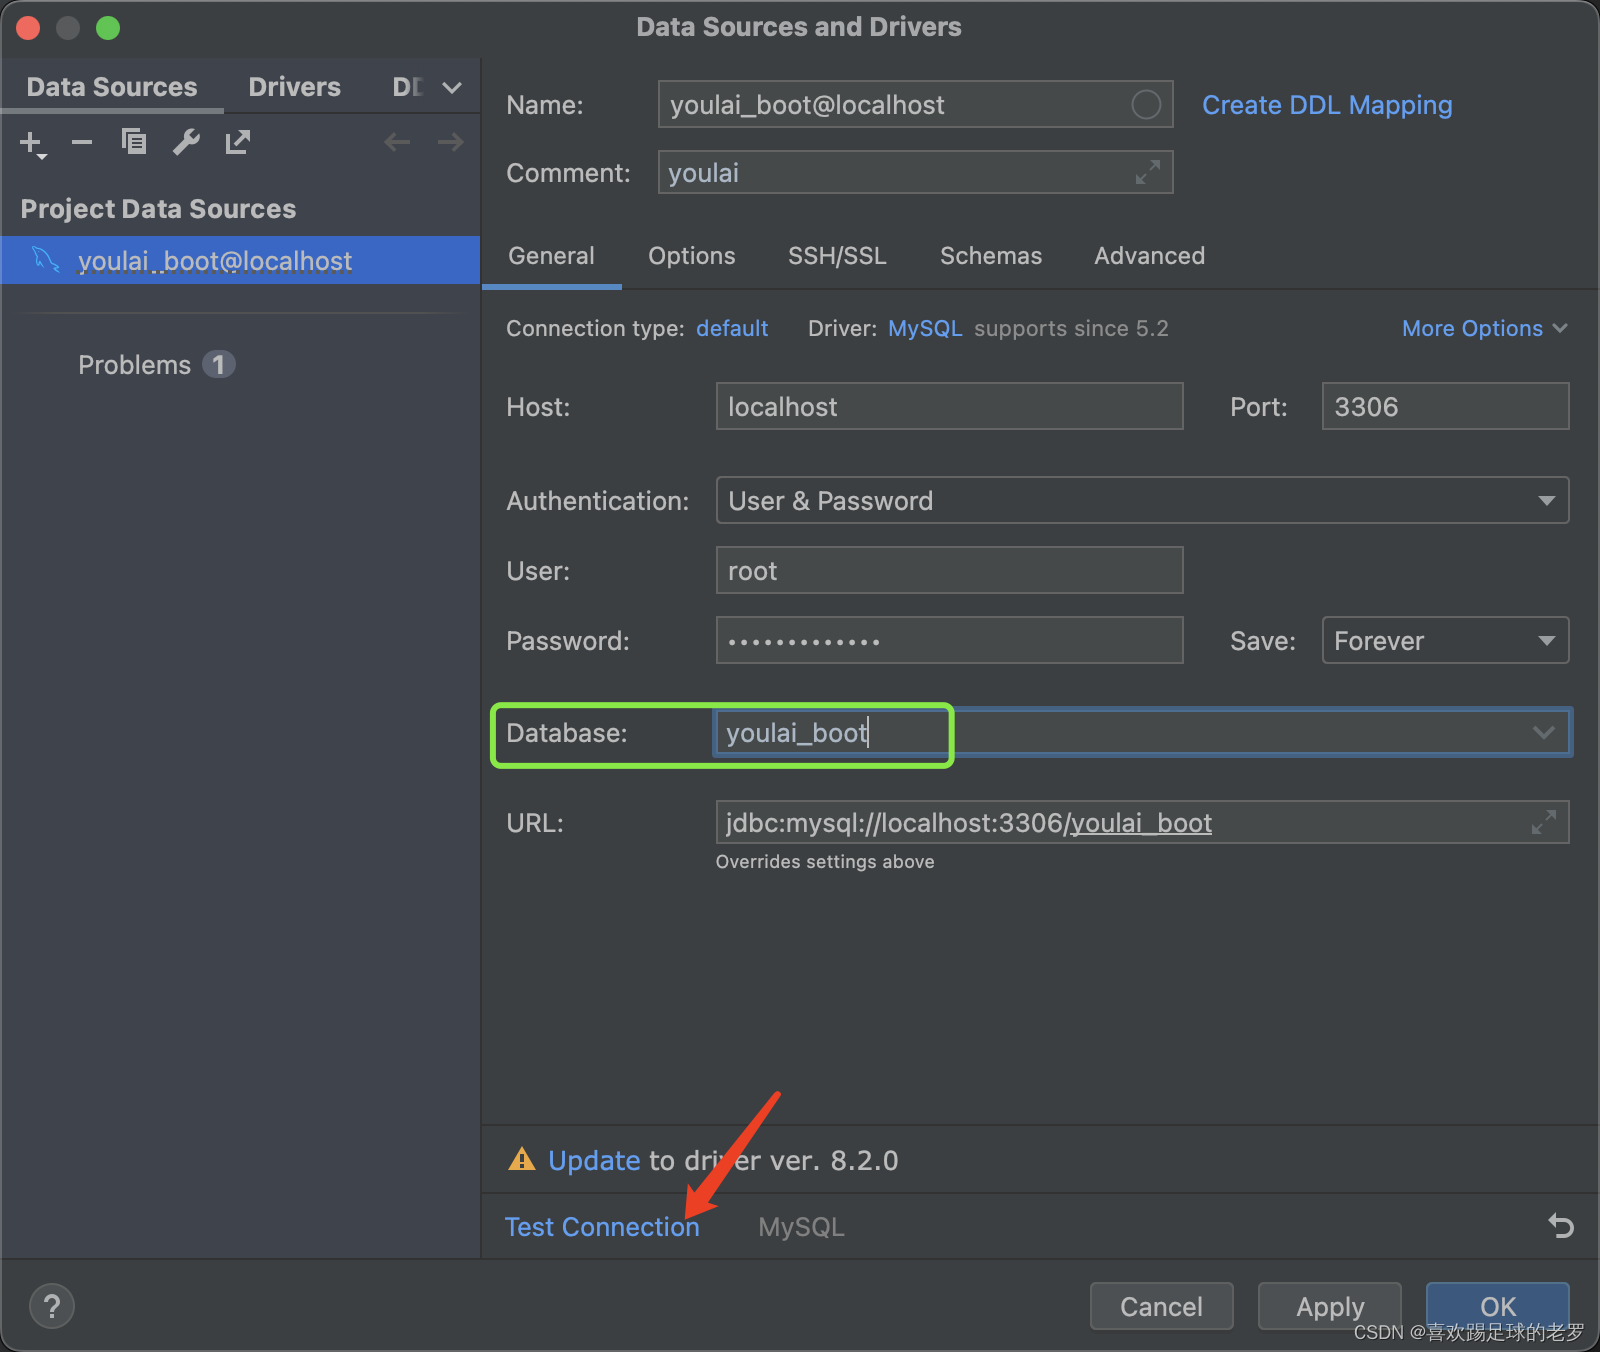1600x1352 pixels.
Task: Expand the Comment field editor
Action: click(x=1148, y=172)
